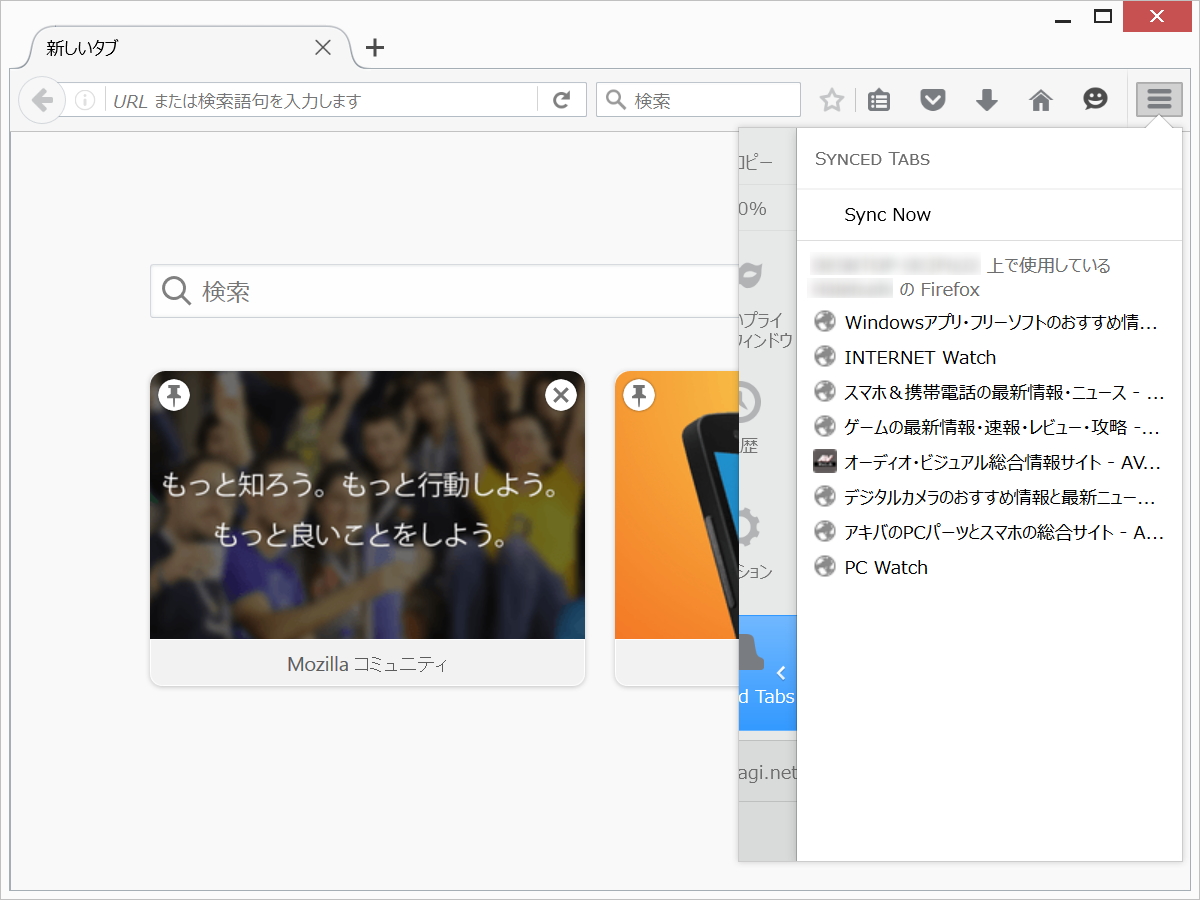1200x900 pixels.
Task: Dismiss the Mozilla tile with its X
Action: [x=560, y=394]
